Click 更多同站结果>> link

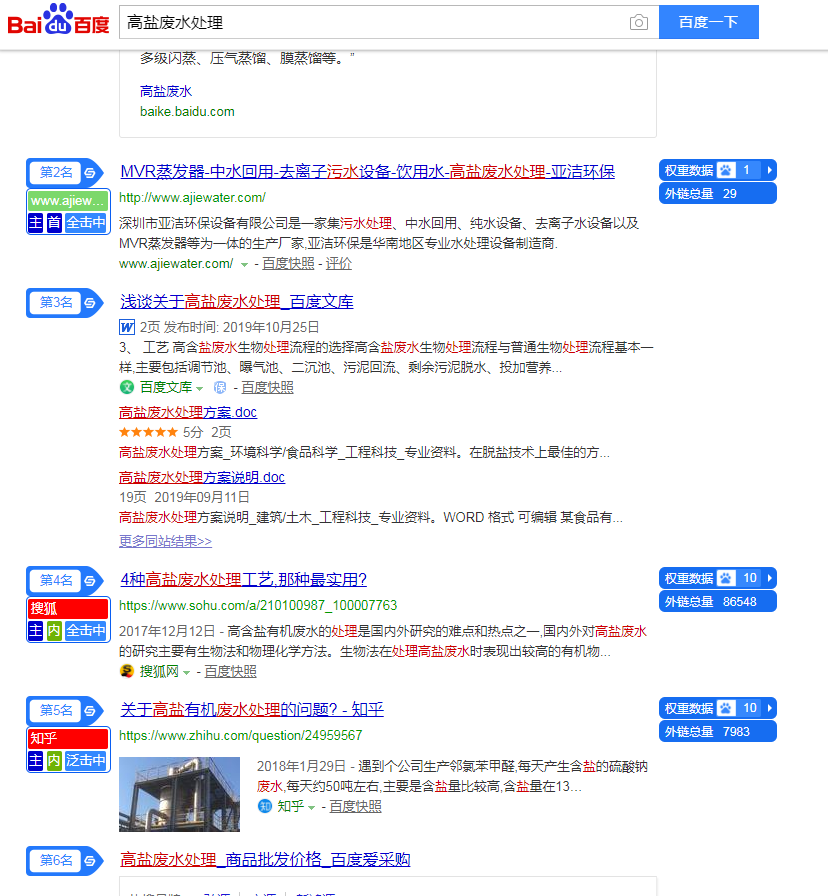(x=165, y=541)
